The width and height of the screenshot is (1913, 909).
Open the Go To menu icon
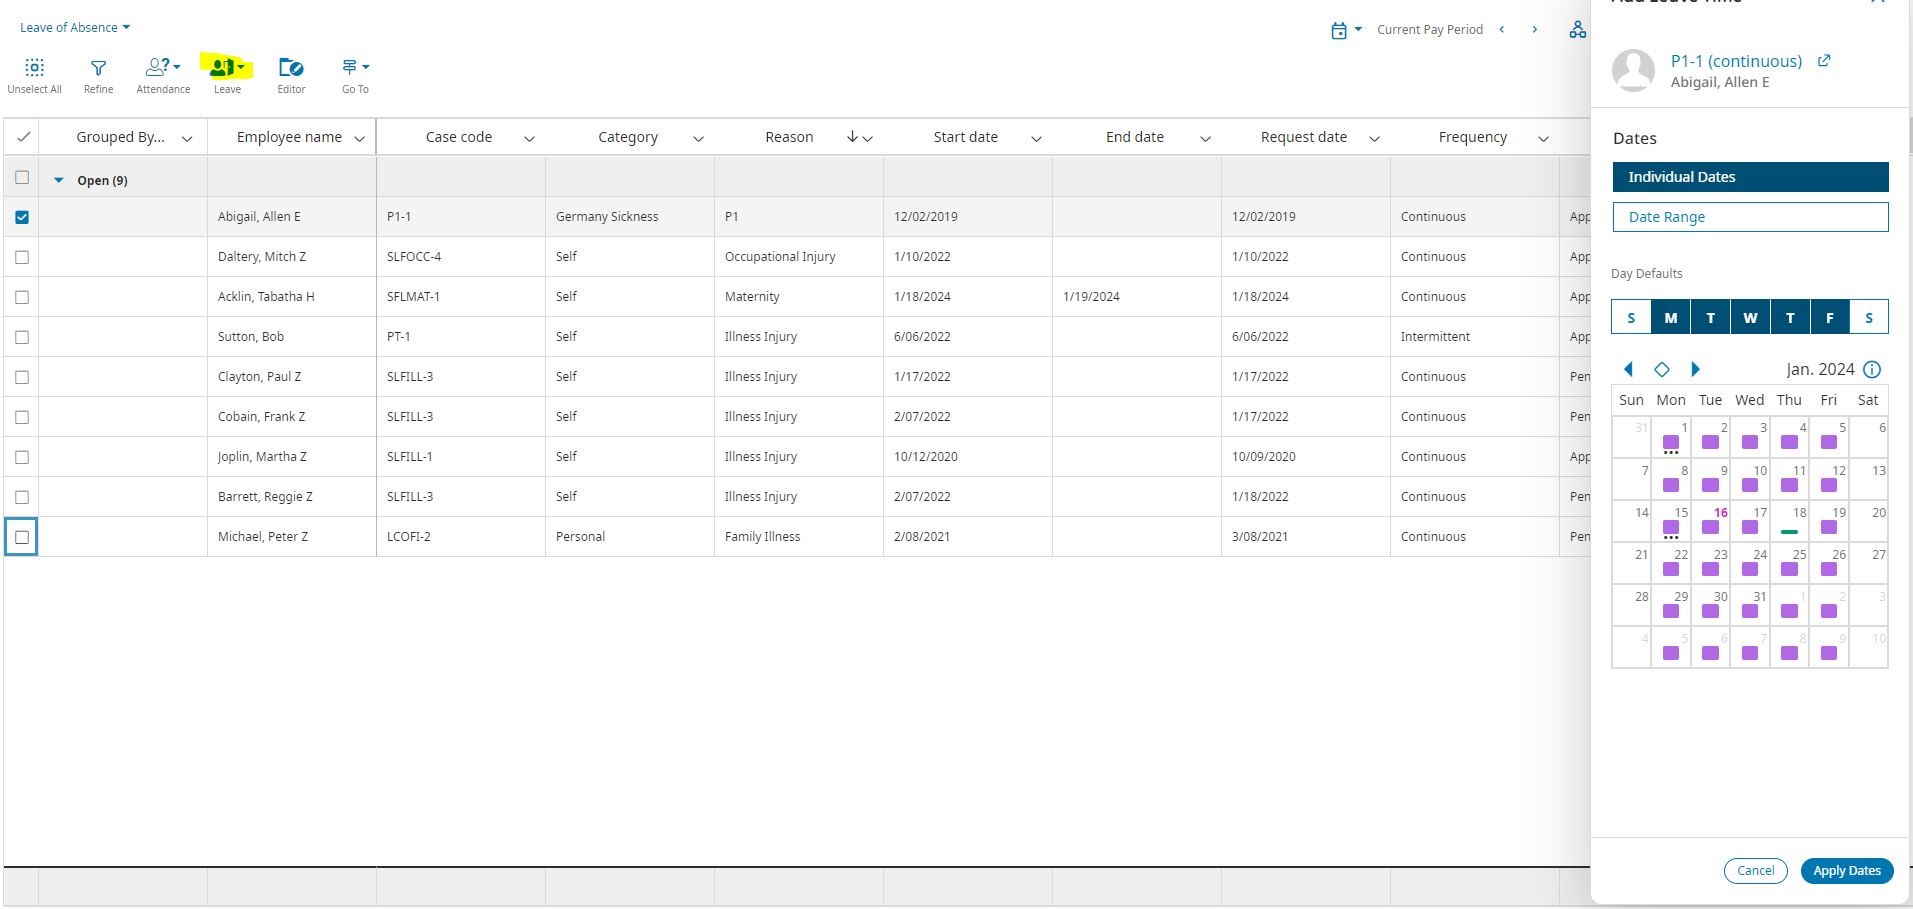pyautogui.click(x=355, y=68)
